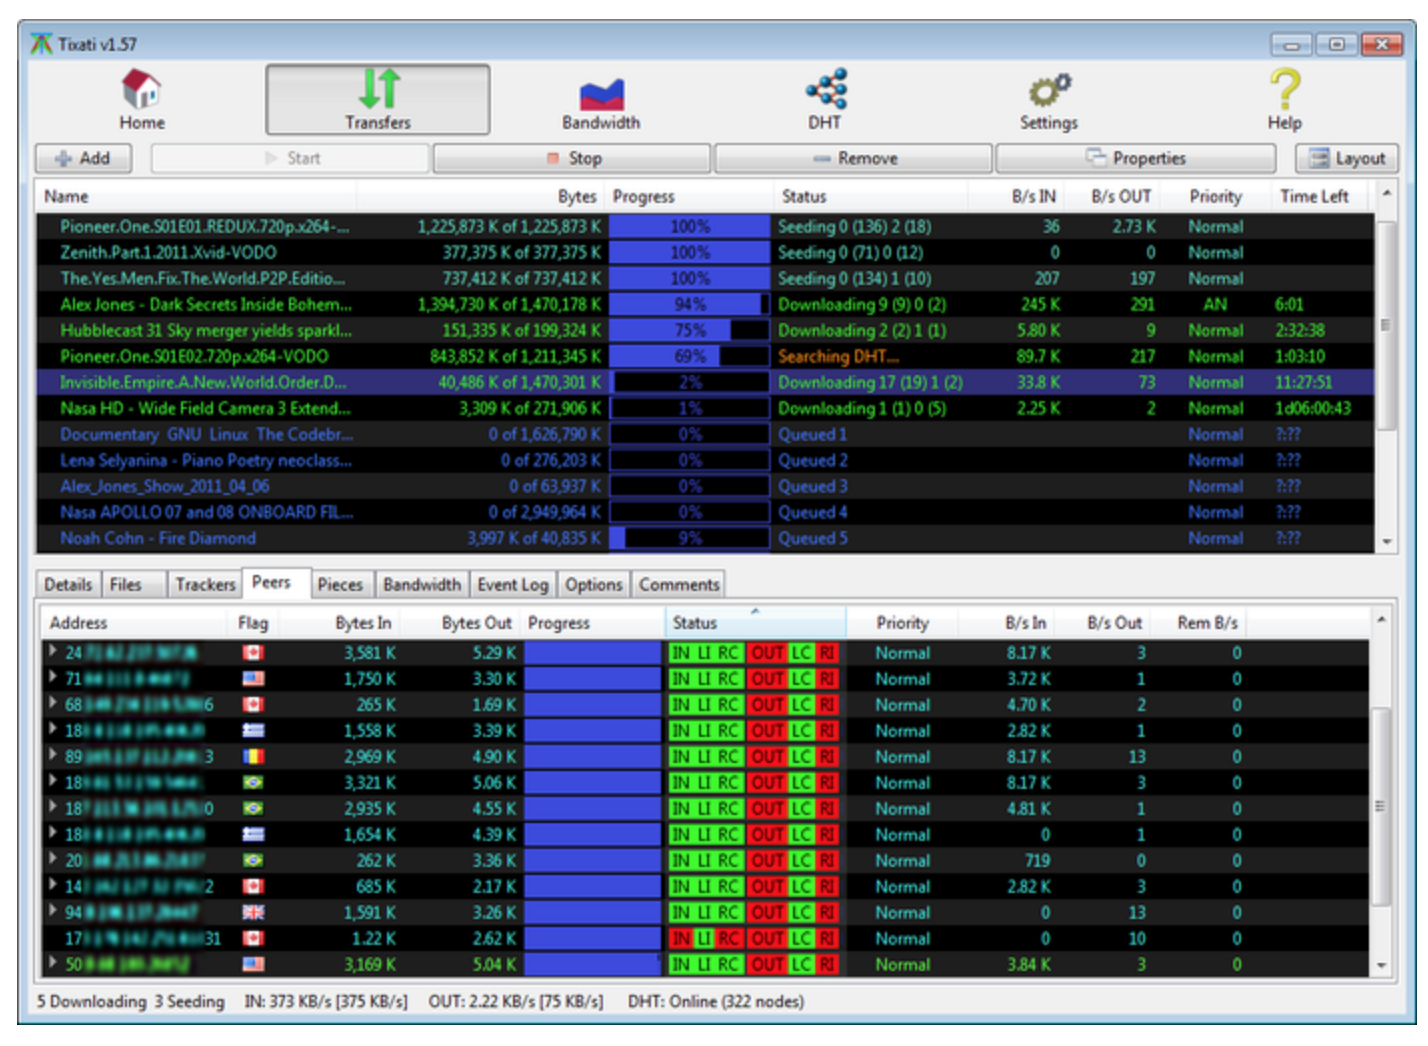Click the red IN indicator of peer 17

point(681,938)
